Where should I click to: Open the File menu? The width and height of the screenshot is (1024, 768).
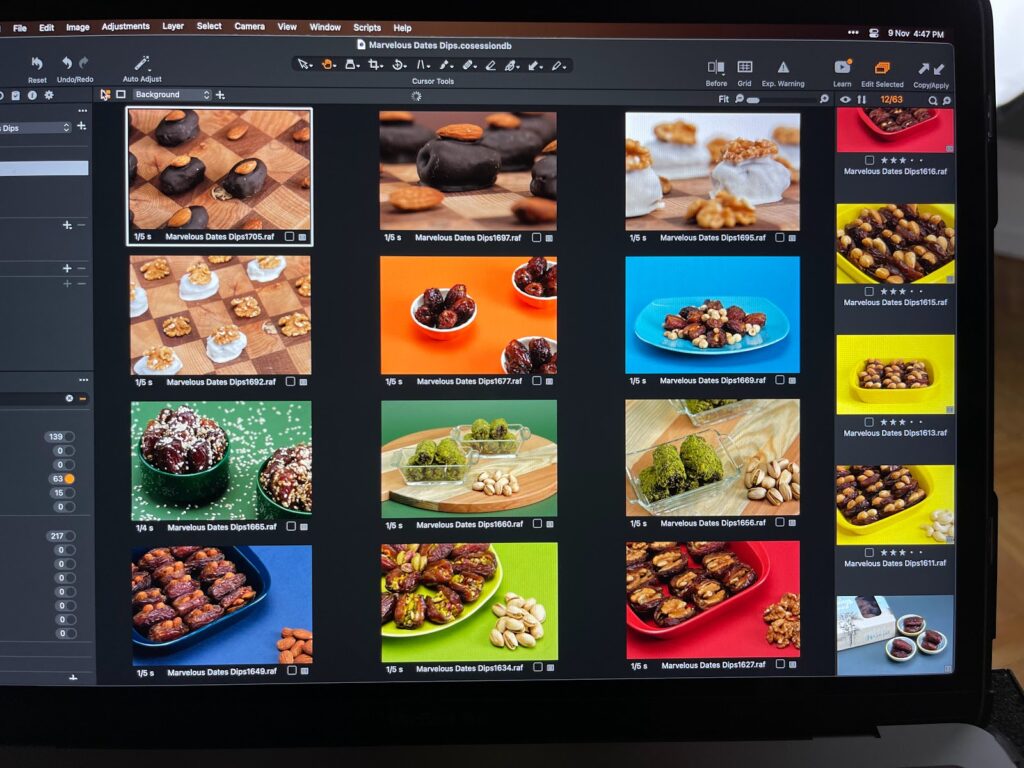20,28
